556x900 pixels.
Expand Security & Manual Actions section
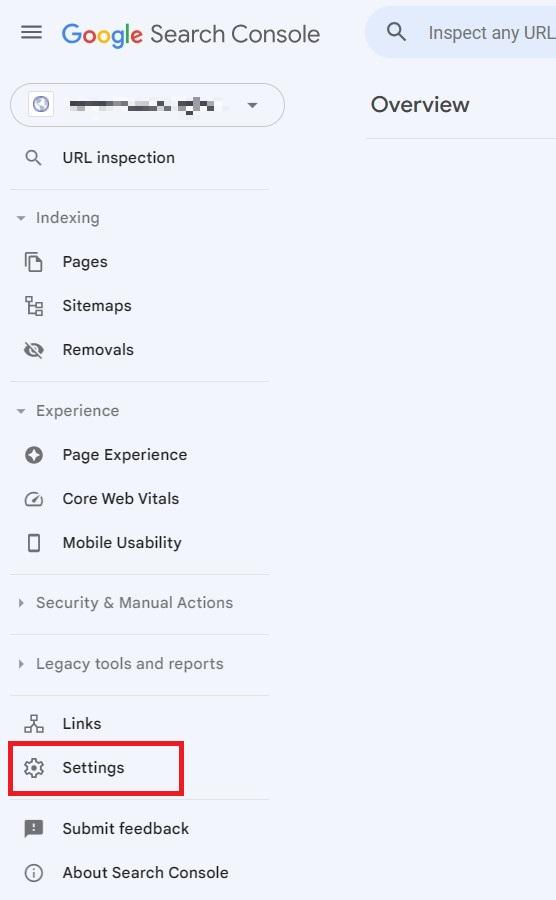(x=125, y=603)
